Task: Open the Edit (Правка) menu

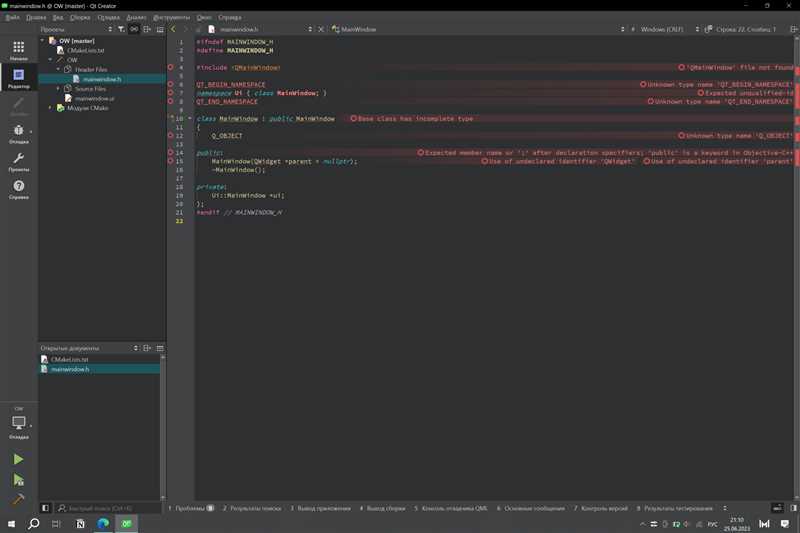Action: coord(36,17)
